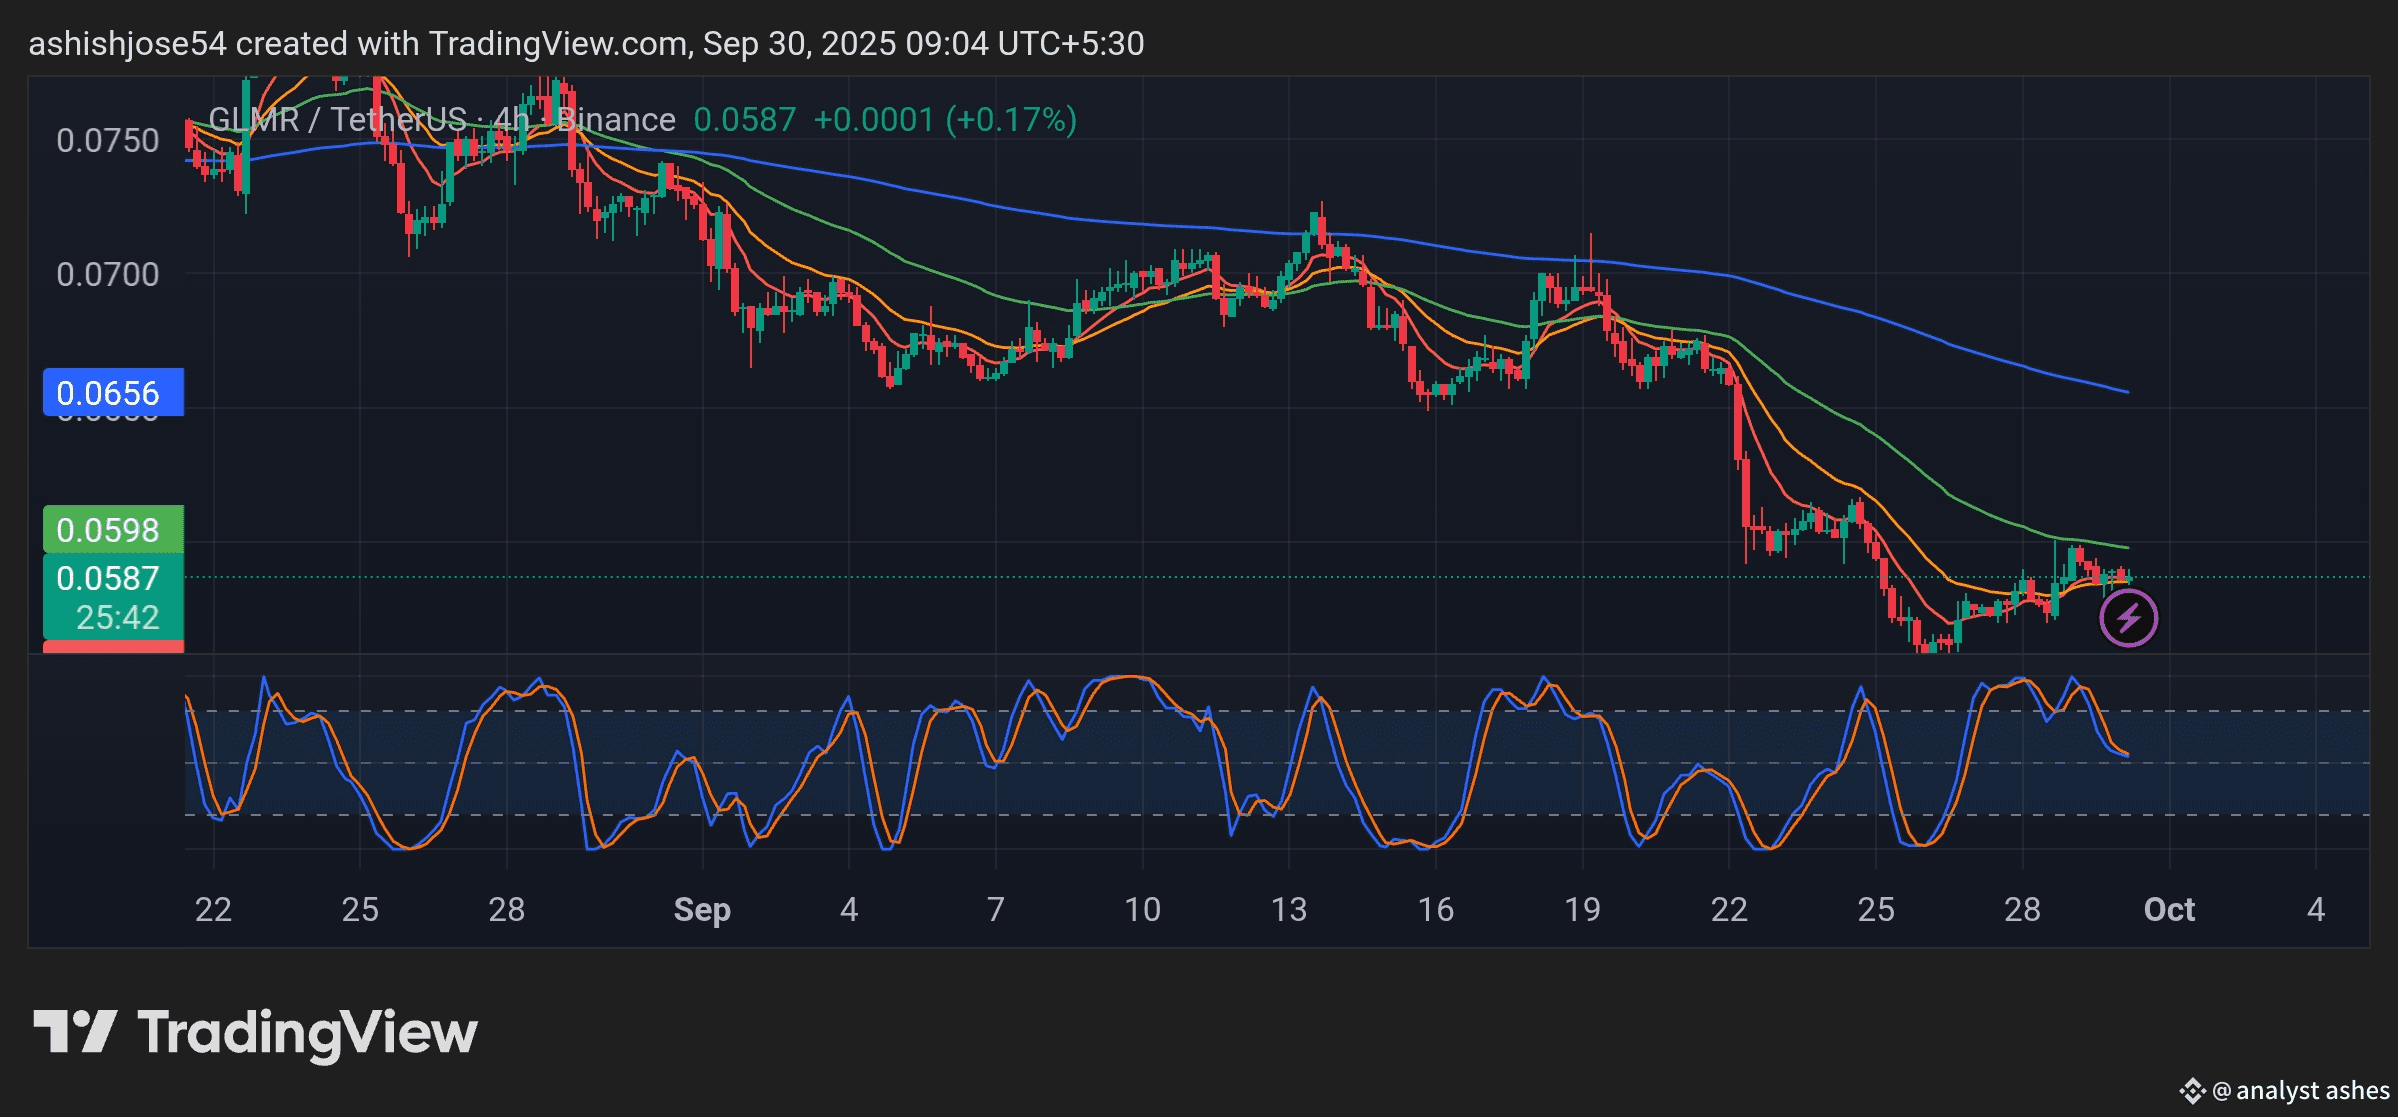The image size is (2398, 1117).
Task: Click Binance exchange name in legend
Action: pyautogui.click(x=616, y=120)
